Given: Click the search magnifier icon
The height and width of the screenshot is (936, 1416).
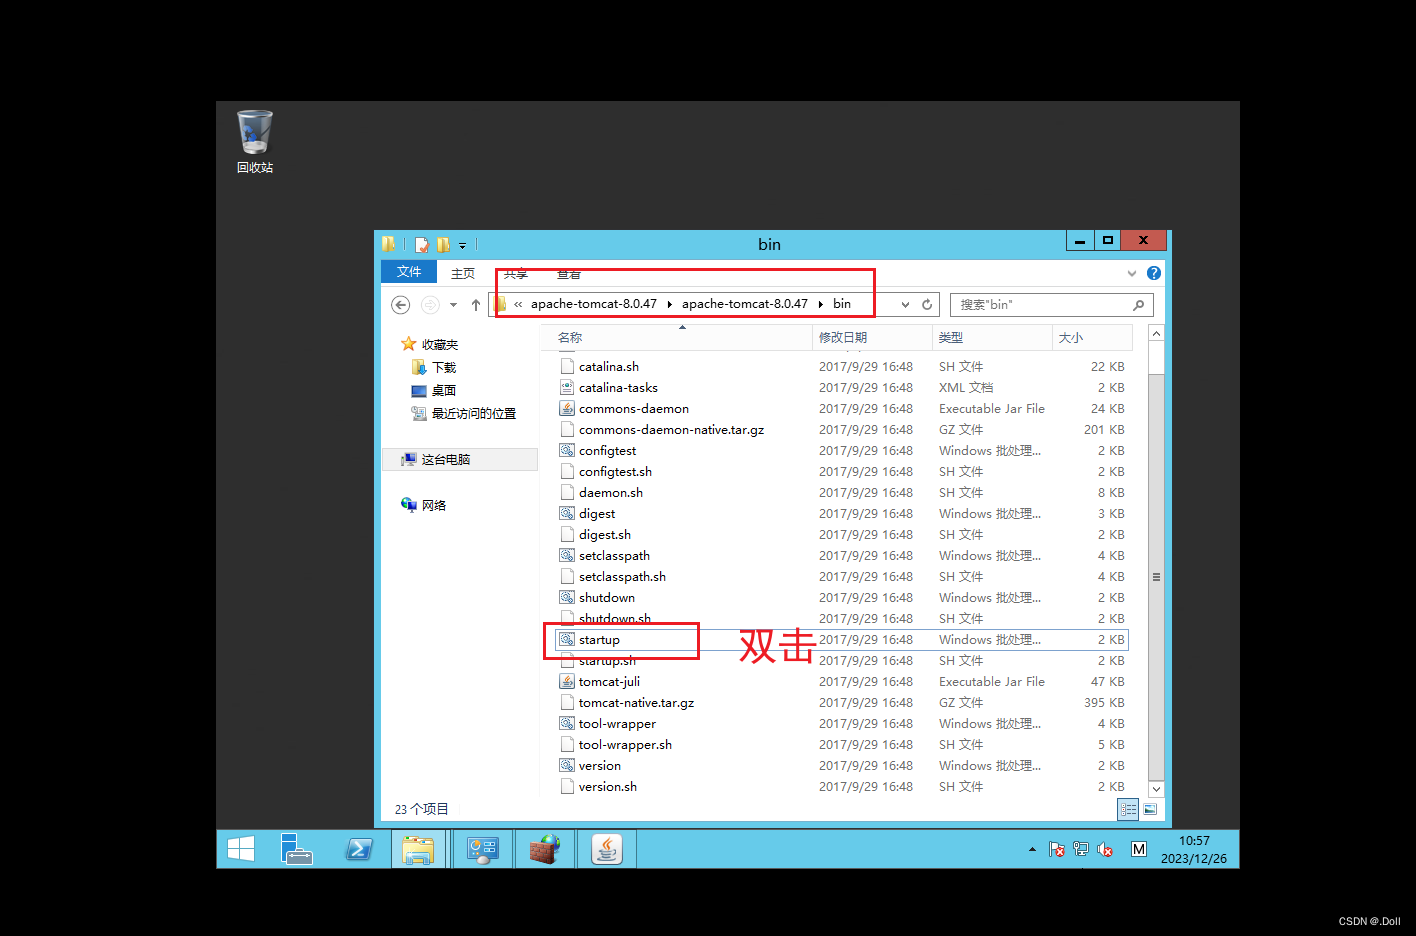Looking at the screenshot, I should 1139,305.
